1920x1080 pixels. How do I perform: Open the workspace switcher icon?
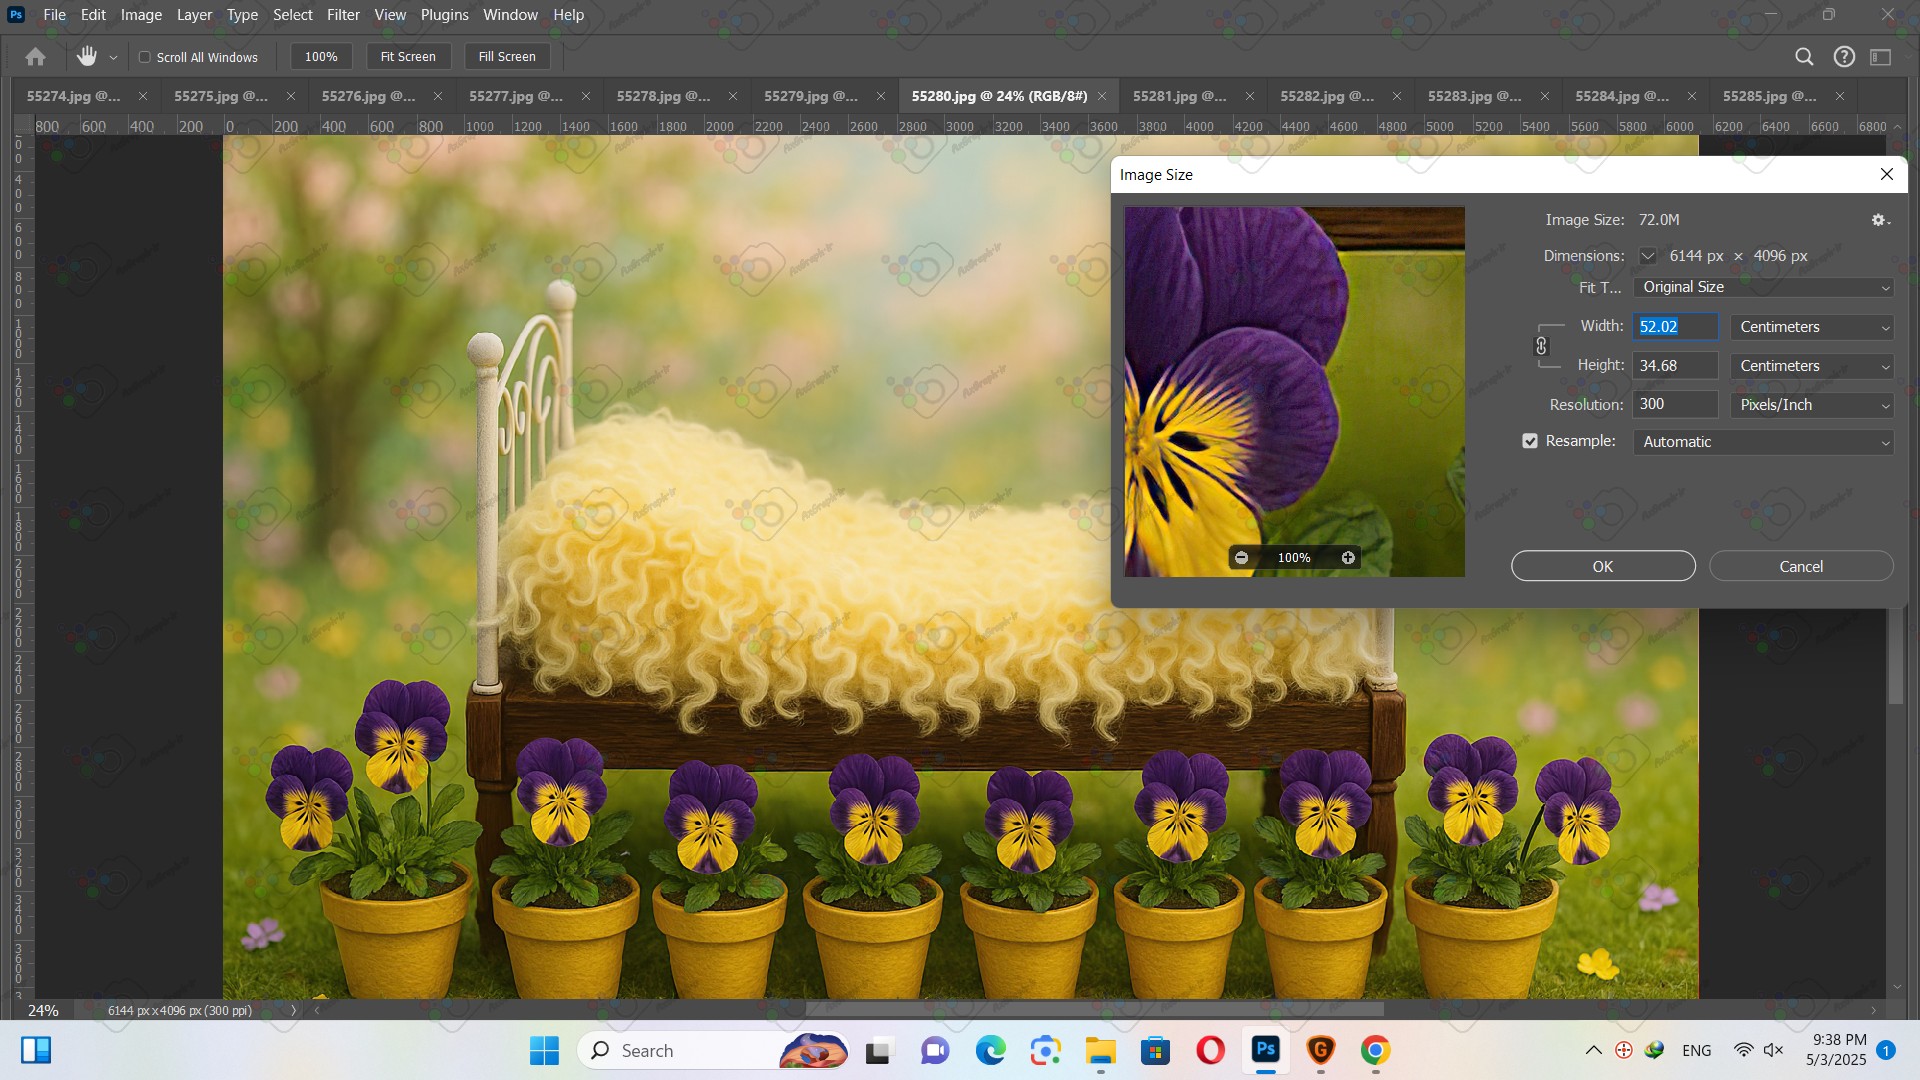coord(1881,57)
